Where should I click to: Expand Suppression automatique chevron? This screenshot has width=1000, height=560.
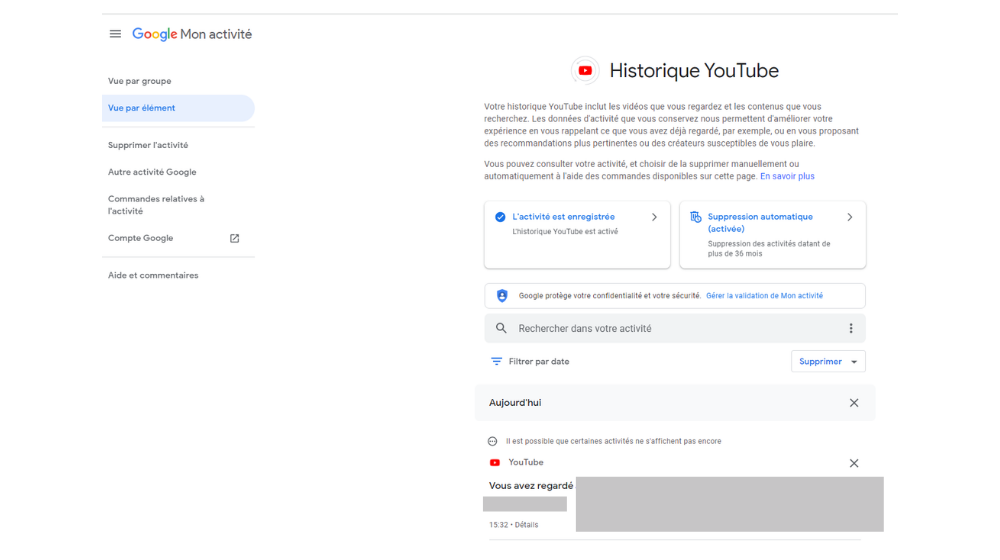pos(850,217)
